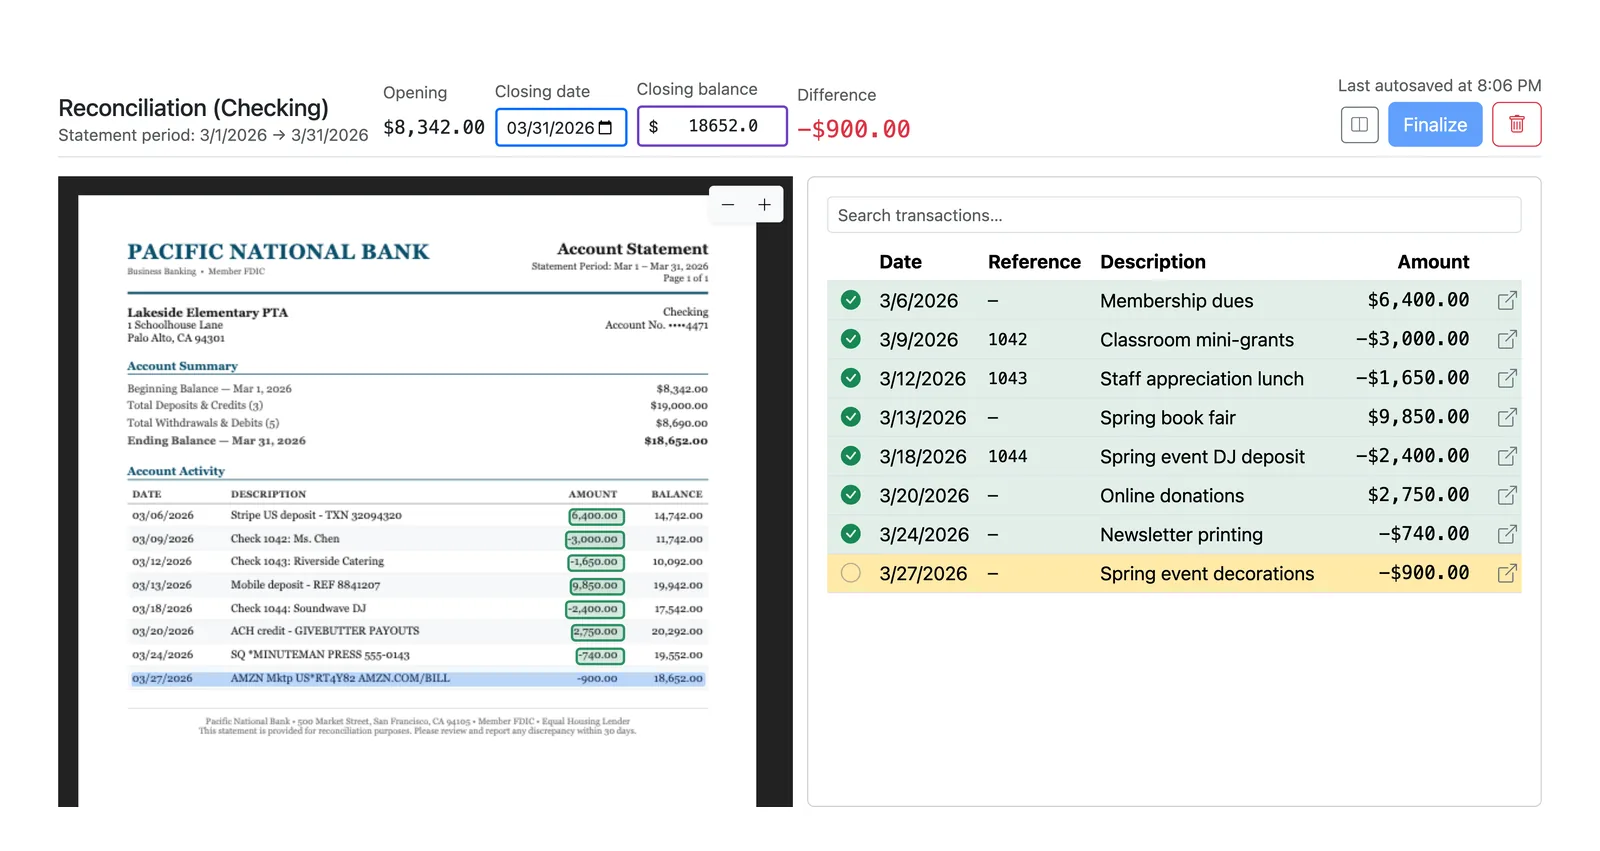Click the Last autosaved at 8:06 PM text
The image size is (1600, 851).
[x=1440, y=86]
